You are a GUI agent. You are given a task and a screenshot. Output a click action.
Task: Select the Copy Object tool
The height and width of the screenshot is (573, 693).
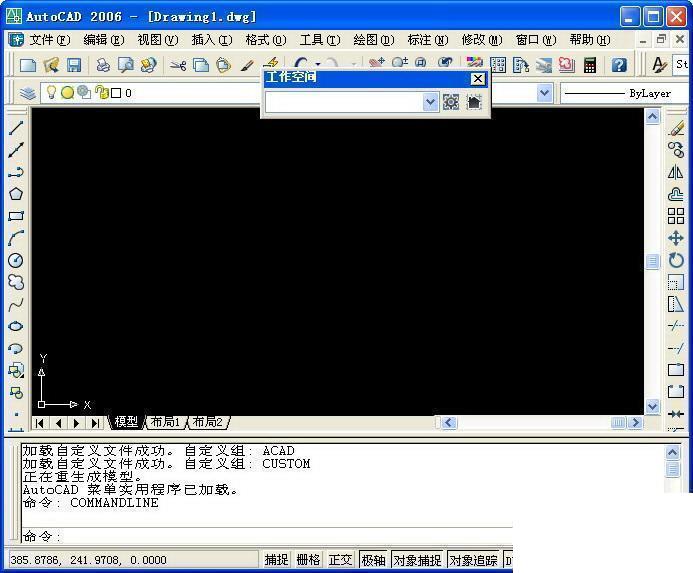pos(676,150)
